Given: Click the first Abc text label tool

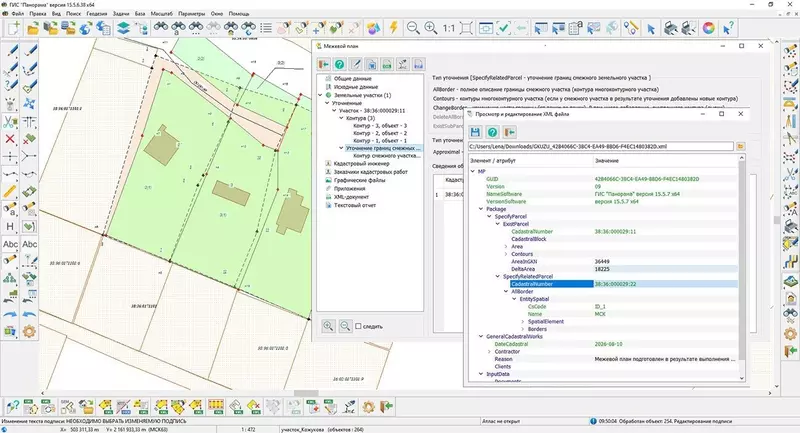Looking at the screenshot, I should pyautogui.click(x=10, y=244).
